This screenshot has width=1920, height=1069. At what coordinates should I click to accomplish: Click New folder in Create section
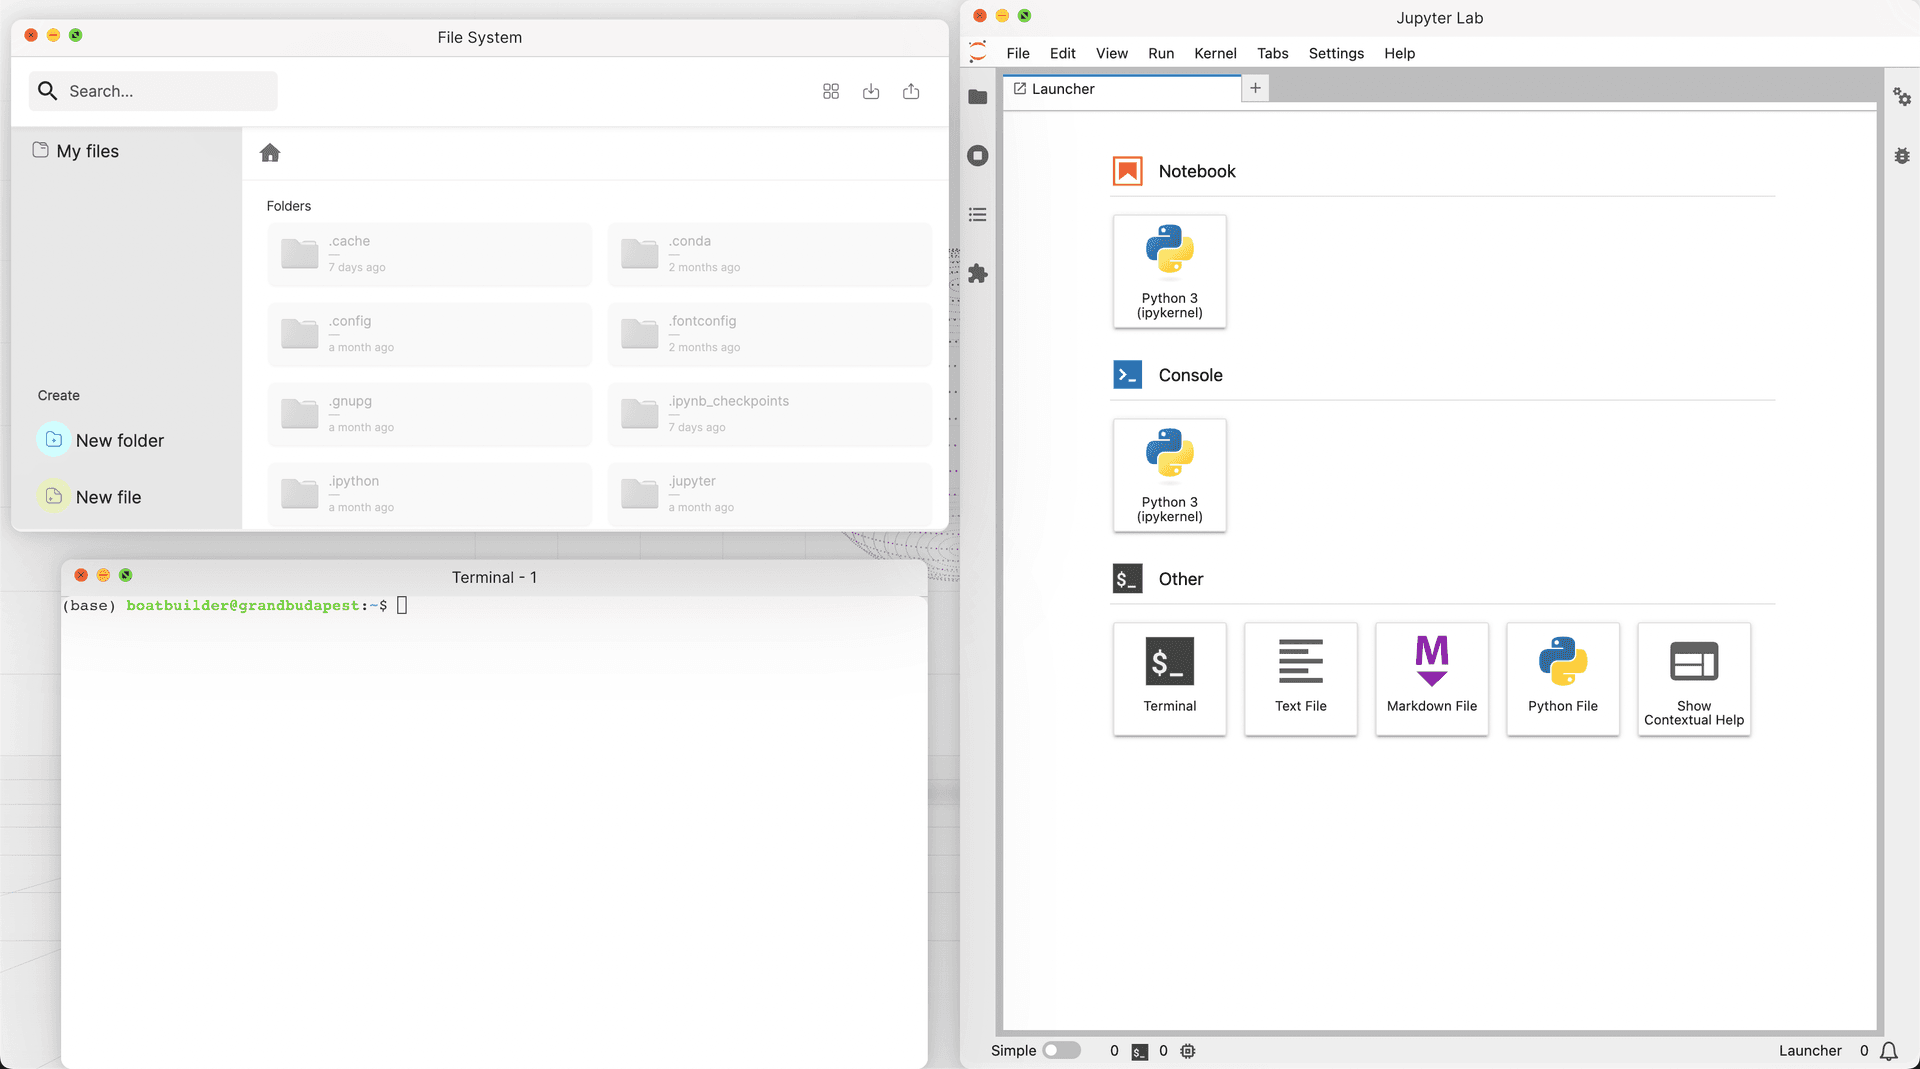(119, 440)
